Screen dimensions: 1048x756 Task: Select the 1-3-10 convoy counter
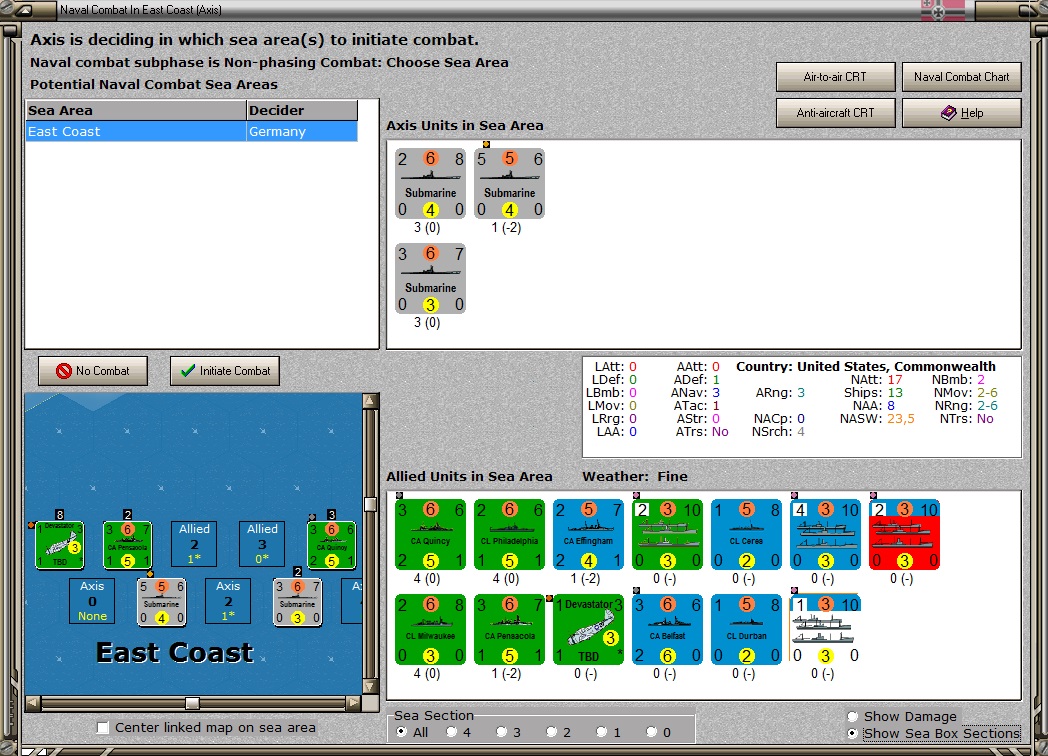[x=825, y=630]
